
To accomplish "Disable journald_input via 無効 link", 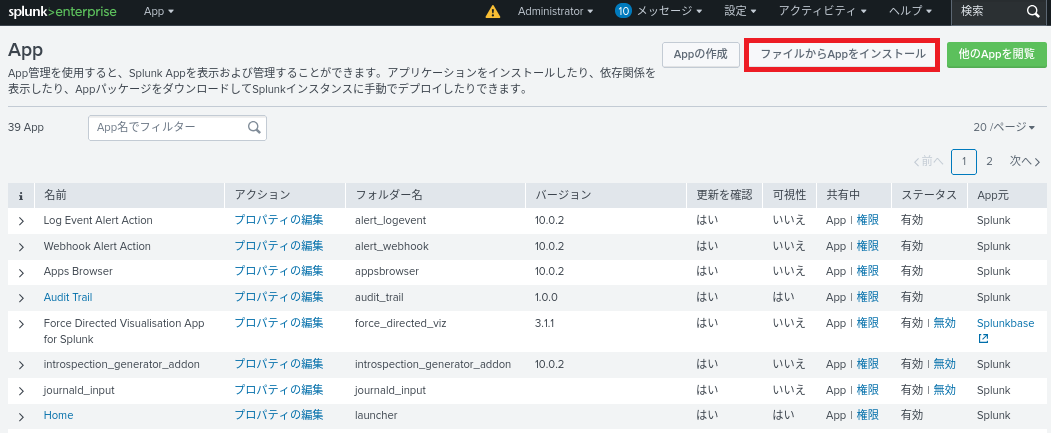I will point(944,390).
